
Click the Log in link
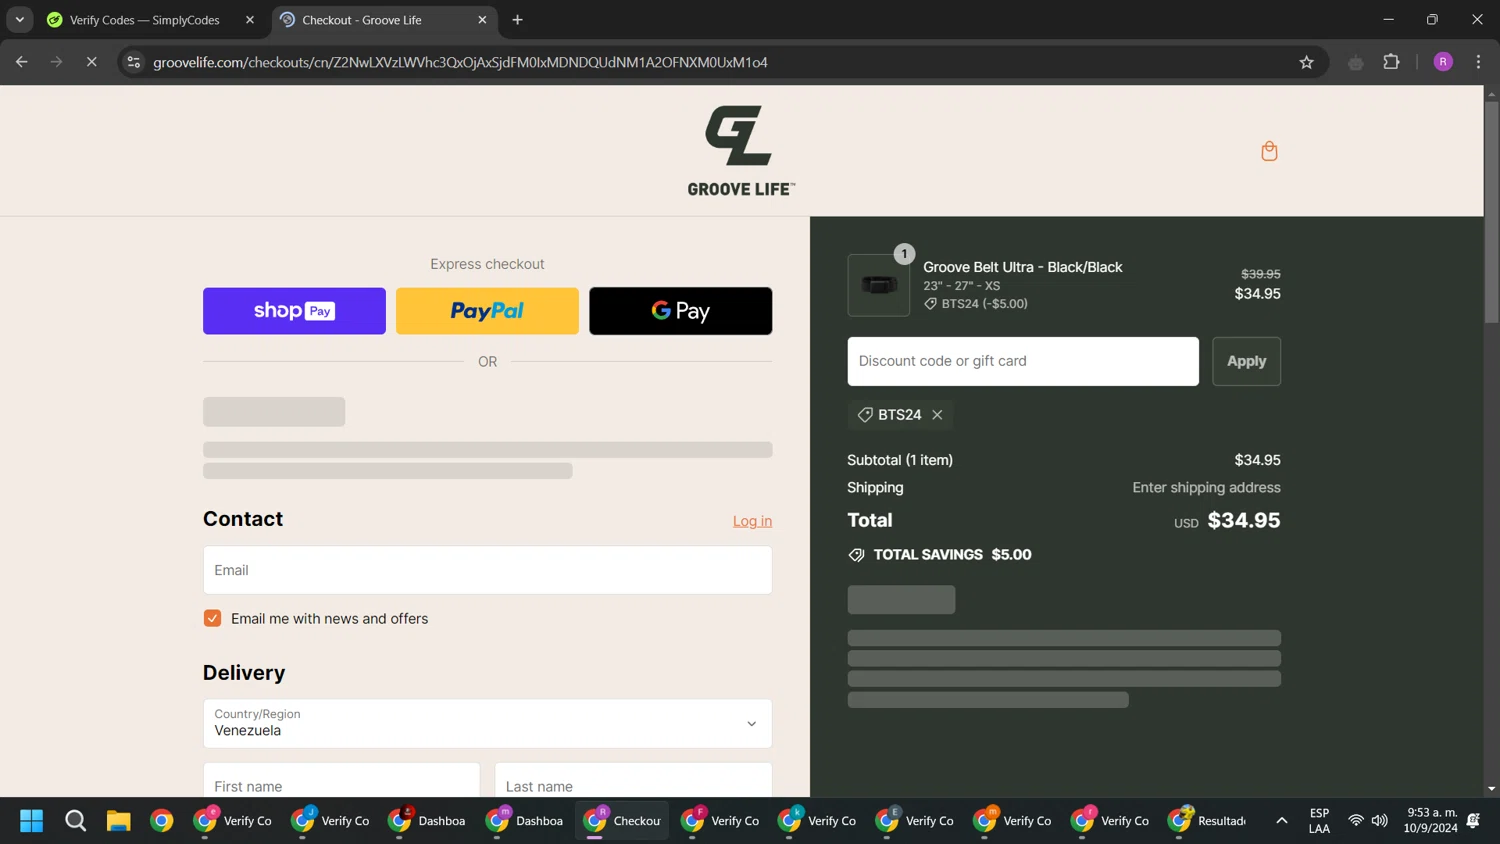[752, 521]
